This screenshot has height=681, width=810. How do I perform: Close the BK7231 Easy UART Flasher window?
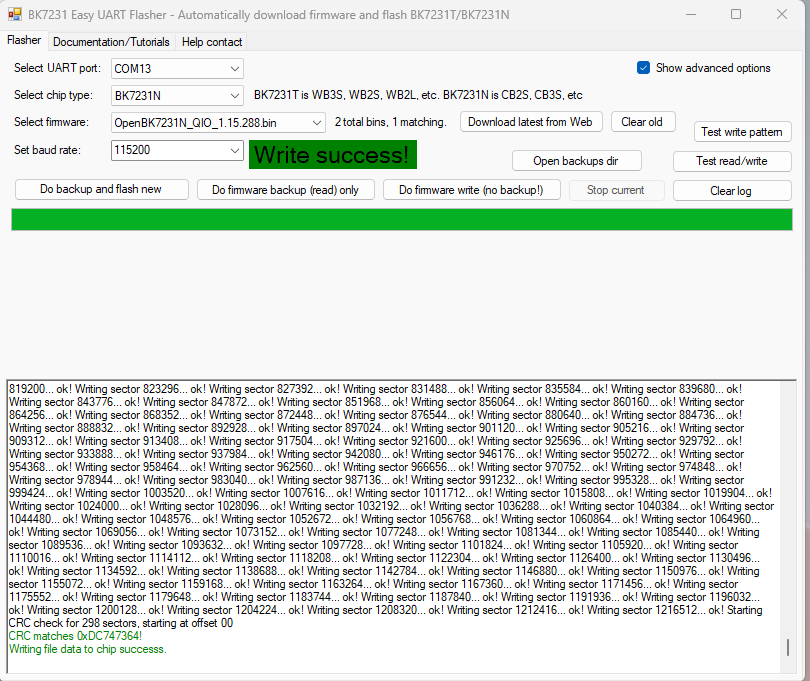click(x=782, y=14)
